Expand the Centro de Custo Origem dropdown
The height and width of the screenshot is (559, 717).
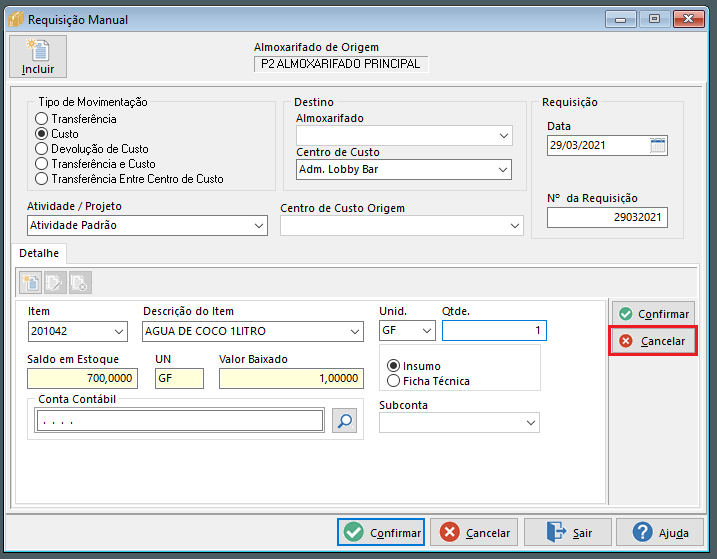click(514, 226)
